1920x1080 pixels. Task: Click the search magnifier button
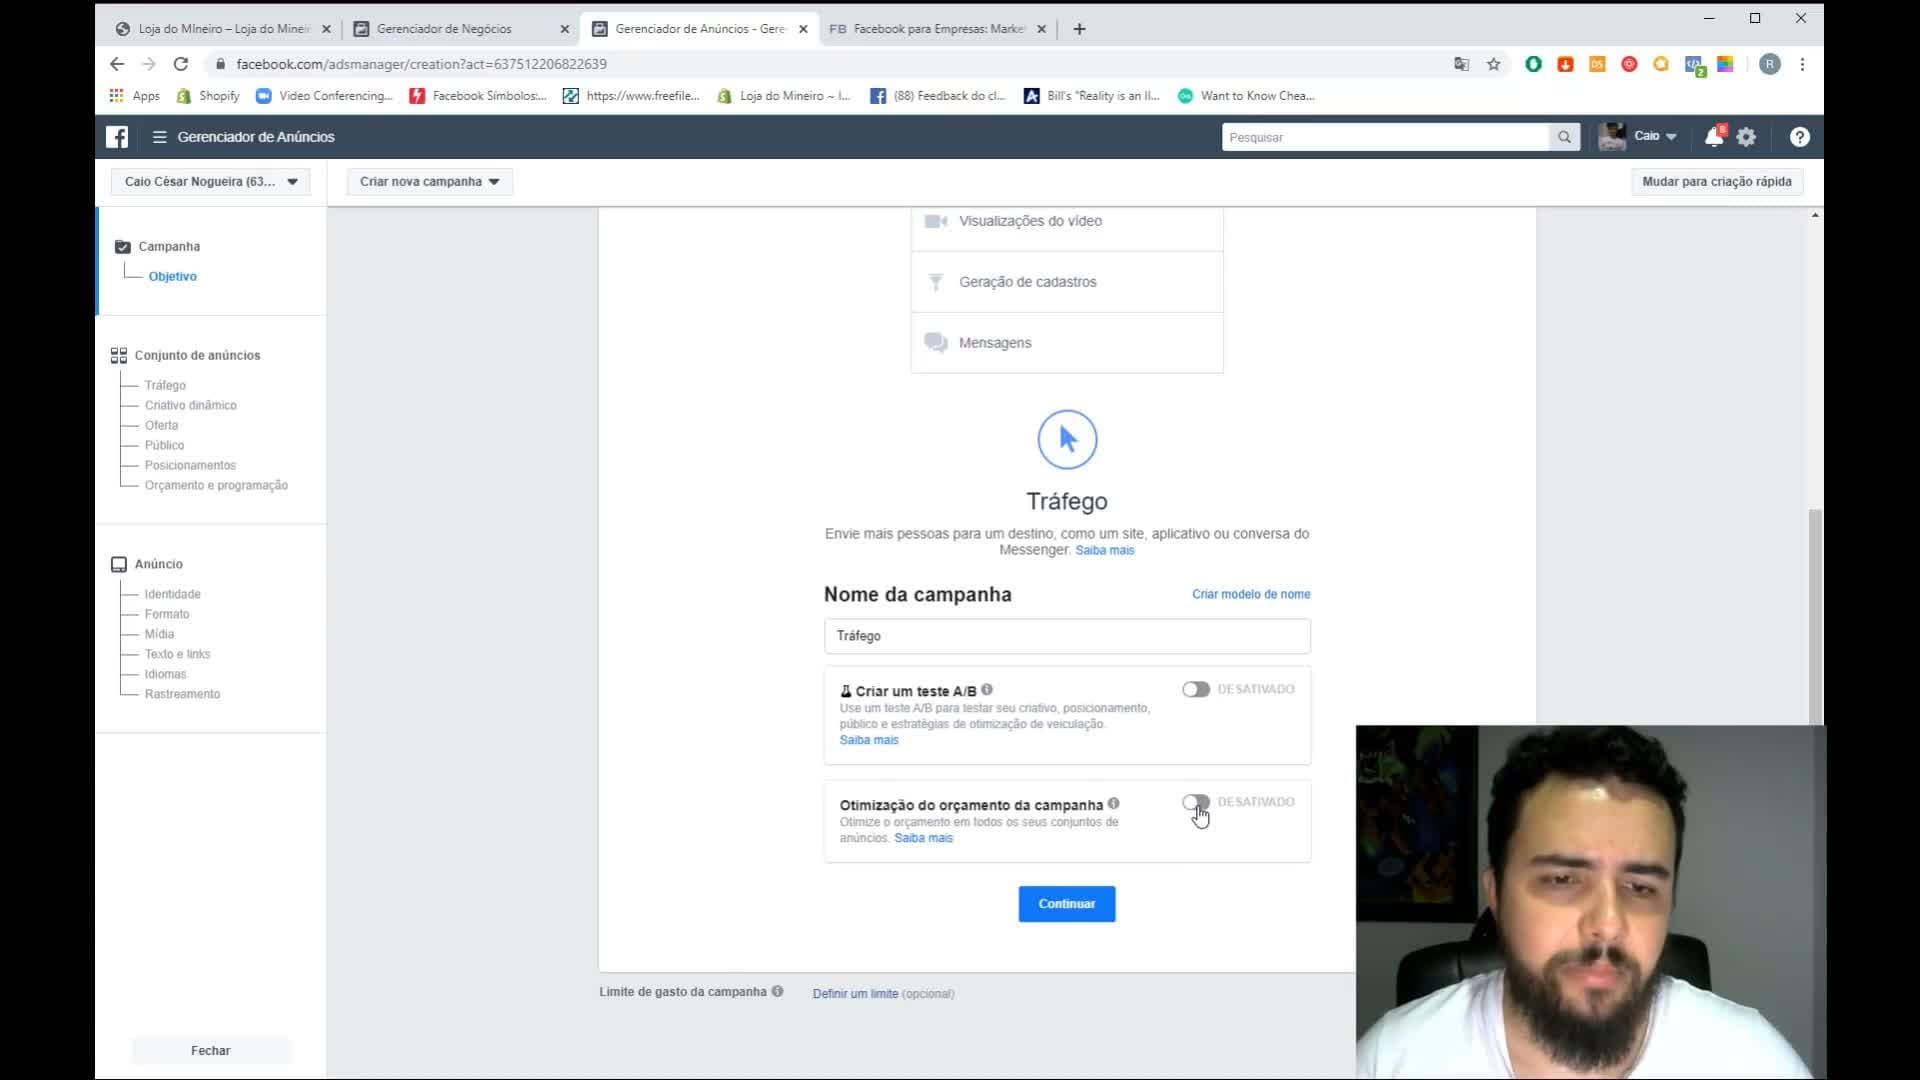(x=1564, y=137)
